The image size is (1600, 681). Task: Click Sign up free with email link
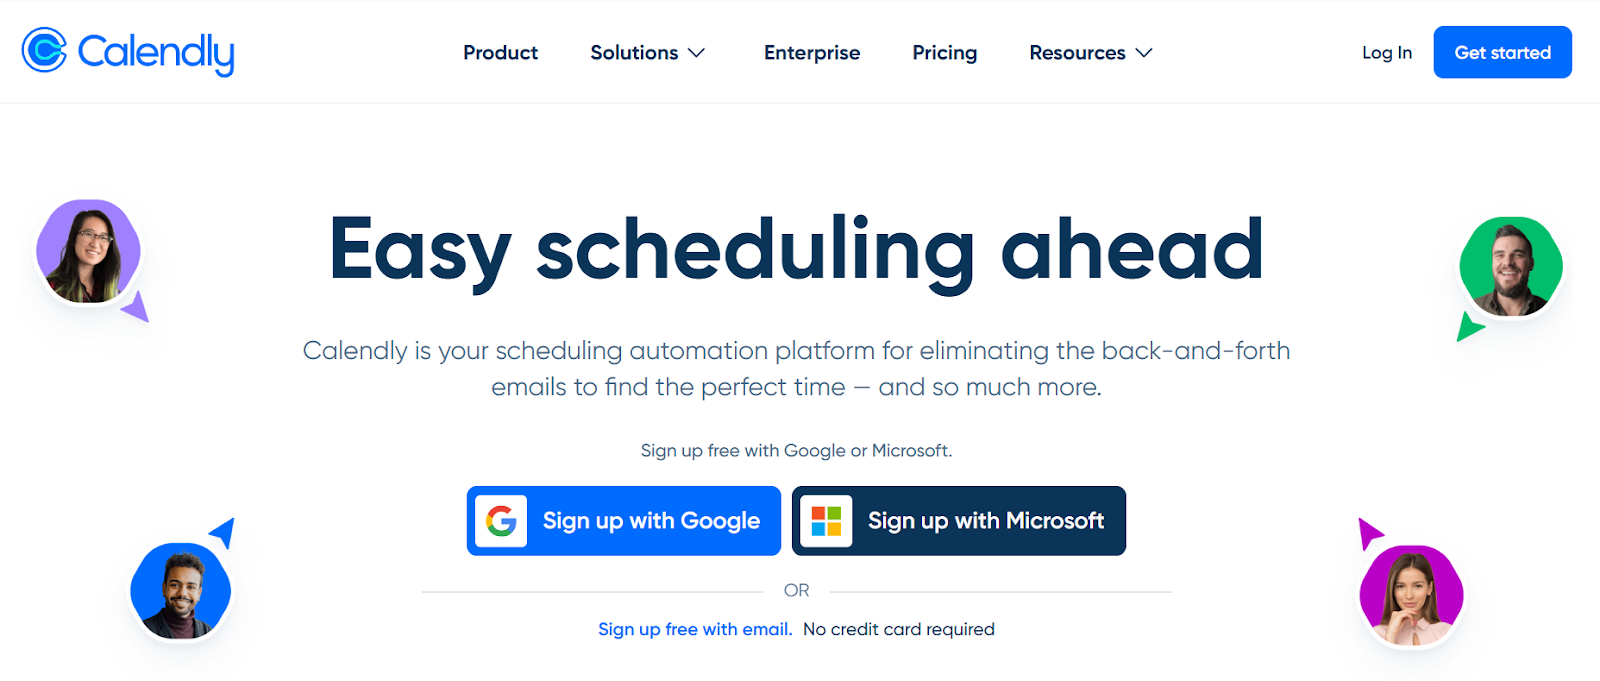click(694, 629)
